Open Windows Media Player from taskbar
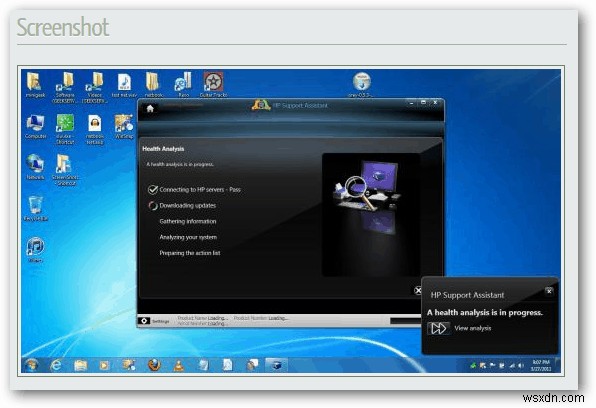Screen dimensions: 596x408 coord(104,365)
